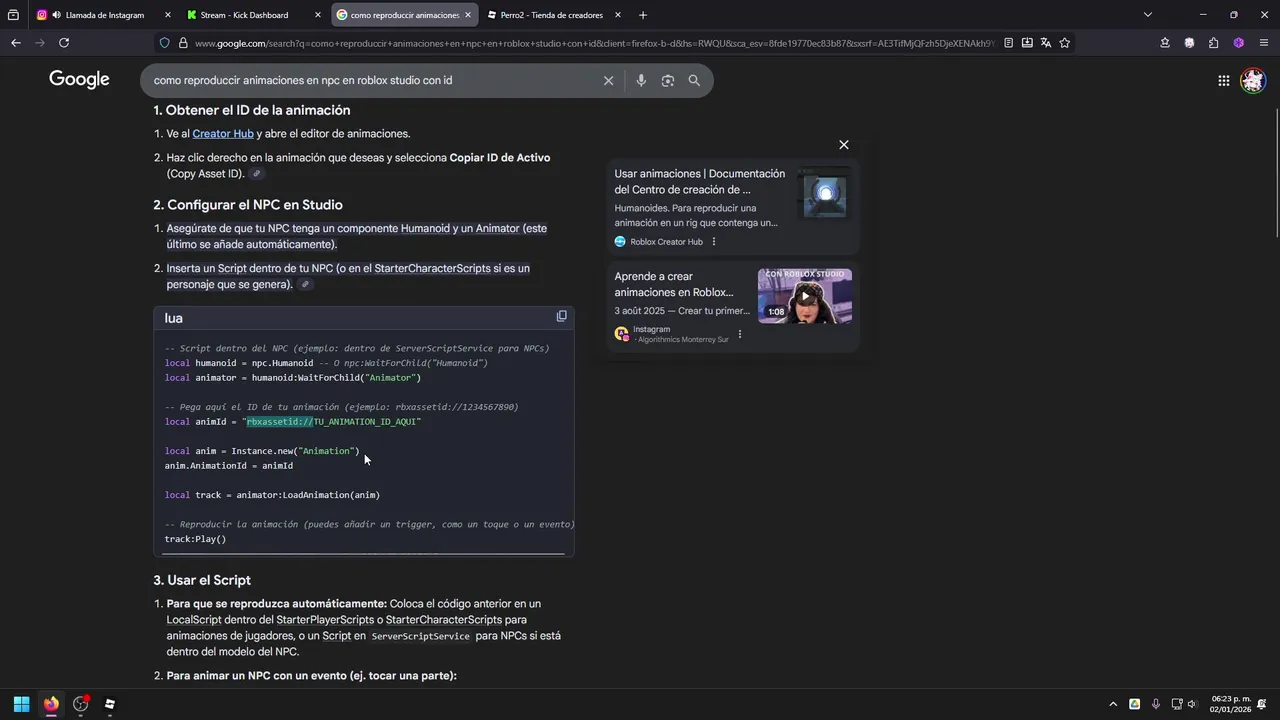Reload the current page
The width and height of the screenshot is (1280, 720).
pyautogui.click(x=64, y=43)
